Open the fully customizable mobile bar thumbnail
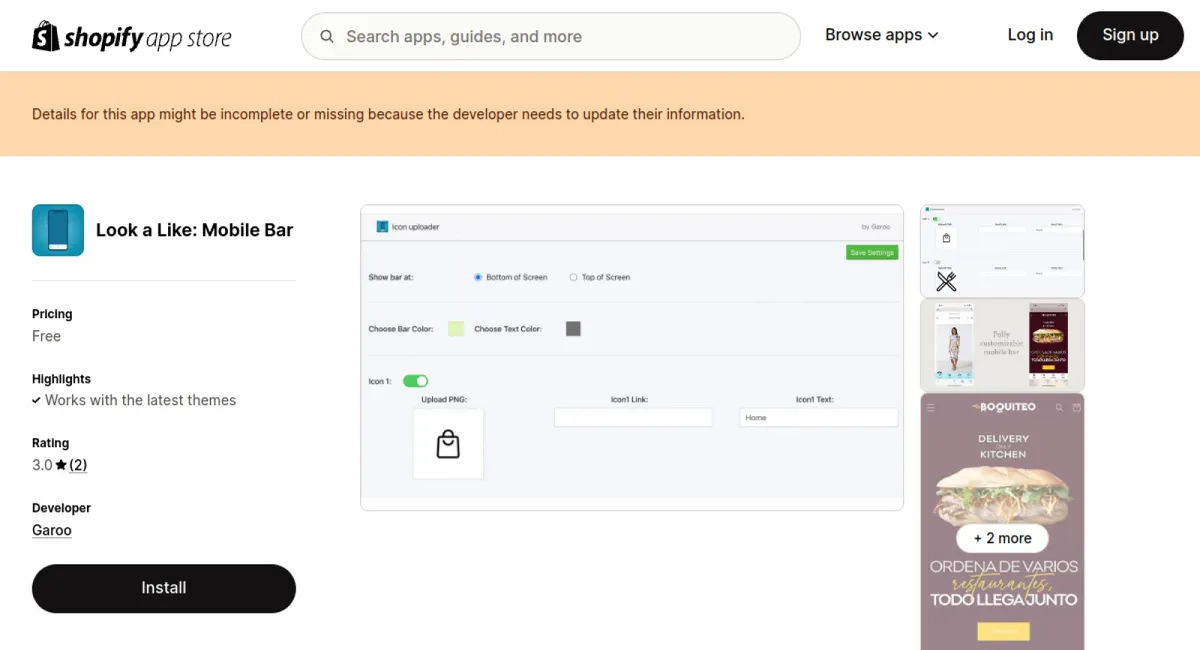1200x650 pixels. click(1002, 344)
